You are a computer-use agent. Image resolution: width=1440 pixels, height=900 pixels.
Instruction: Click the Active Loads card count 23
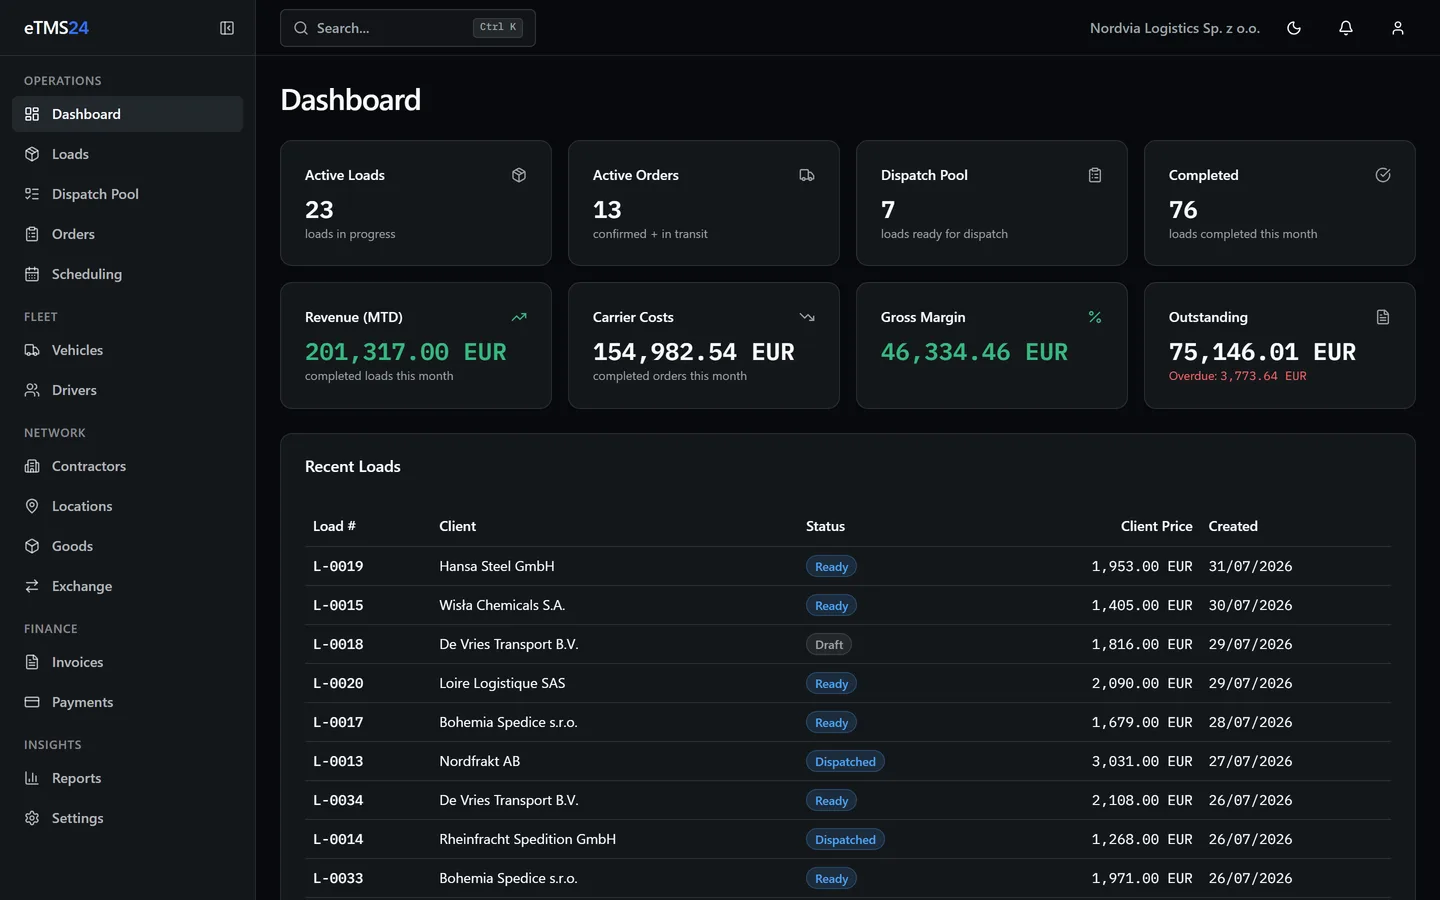pyautogui.click(x=319, y=210)
